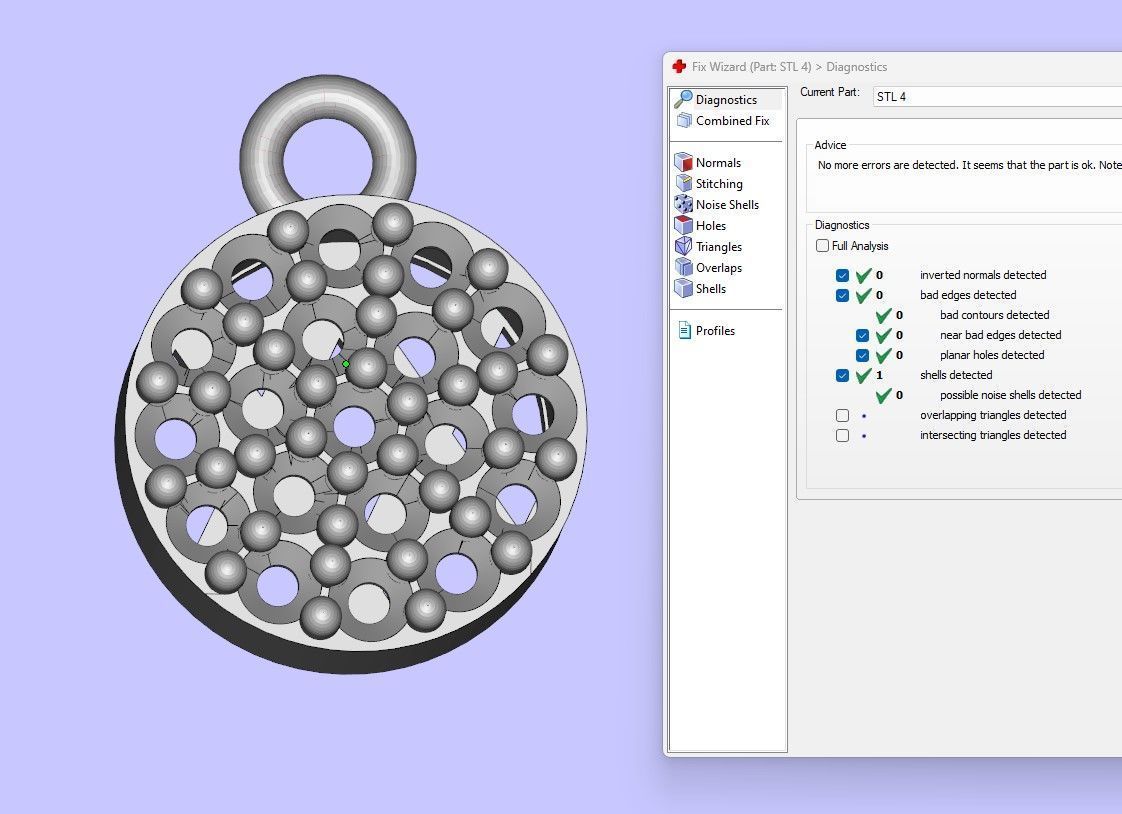Enable intersecting triangles detected checkbox
The image size is (1122, 814).
pyautogui.click(x=842, y=436)
